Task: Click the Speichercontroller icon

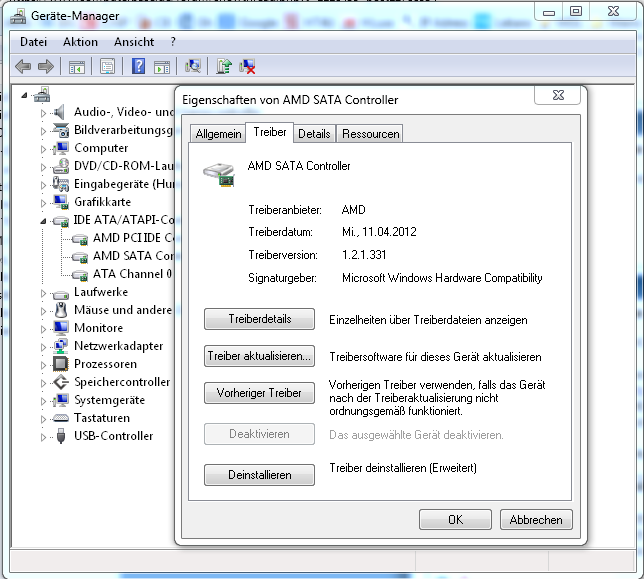Action: click(61, 382)
